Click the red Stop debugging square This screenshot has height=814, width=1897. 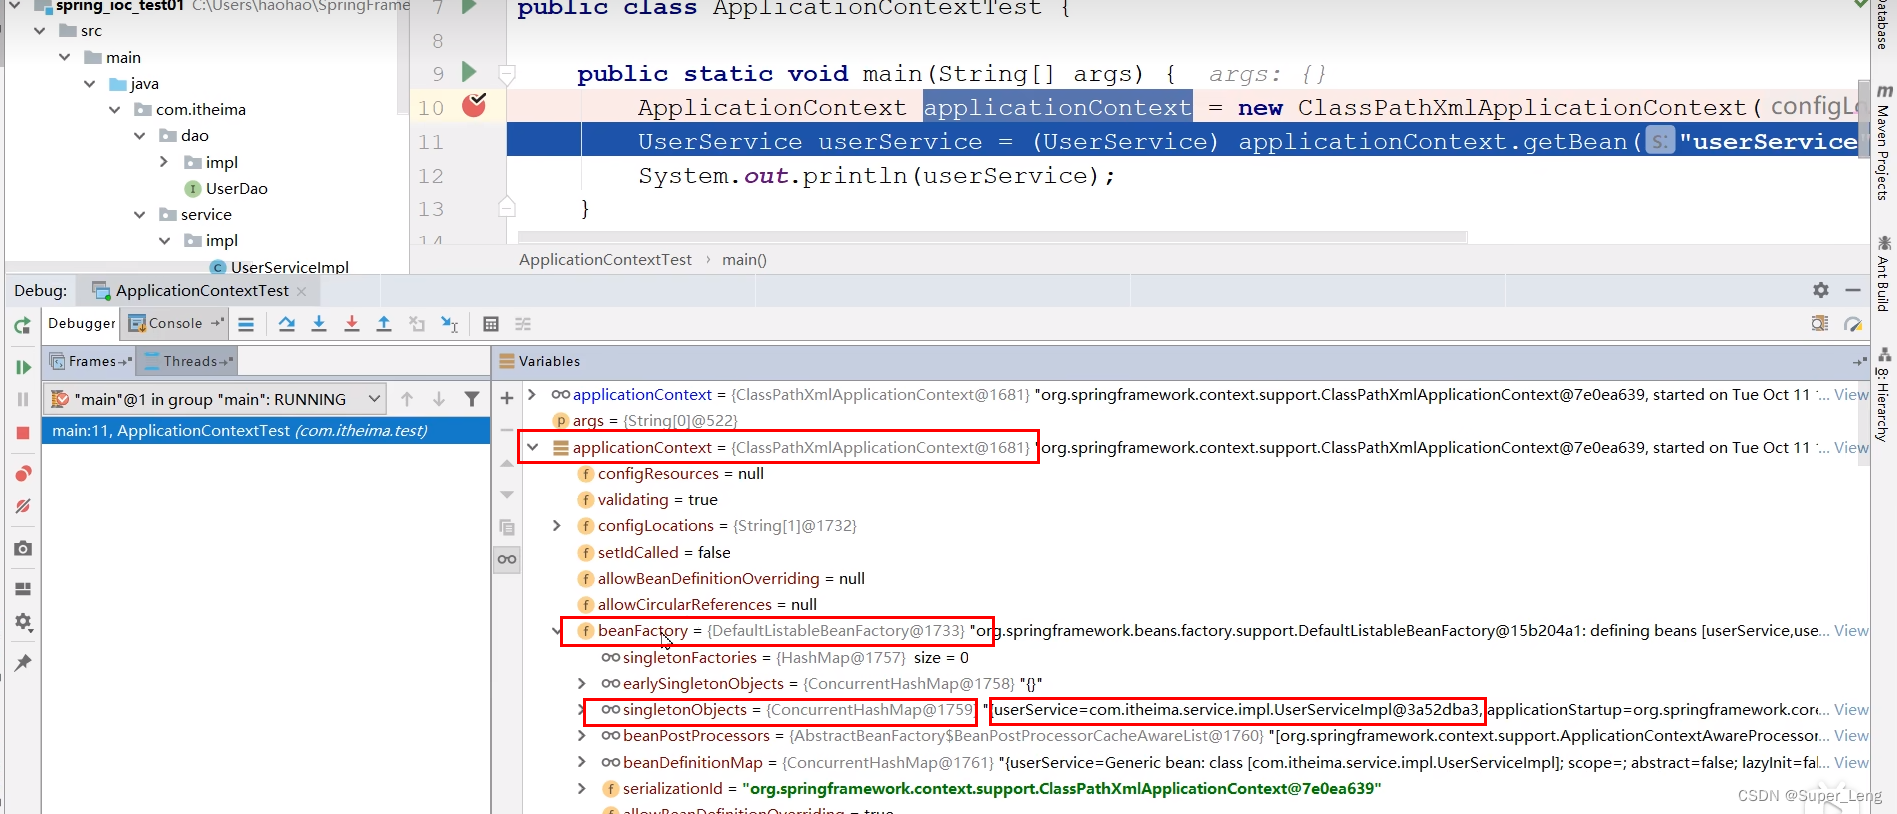tap(23, 433)
